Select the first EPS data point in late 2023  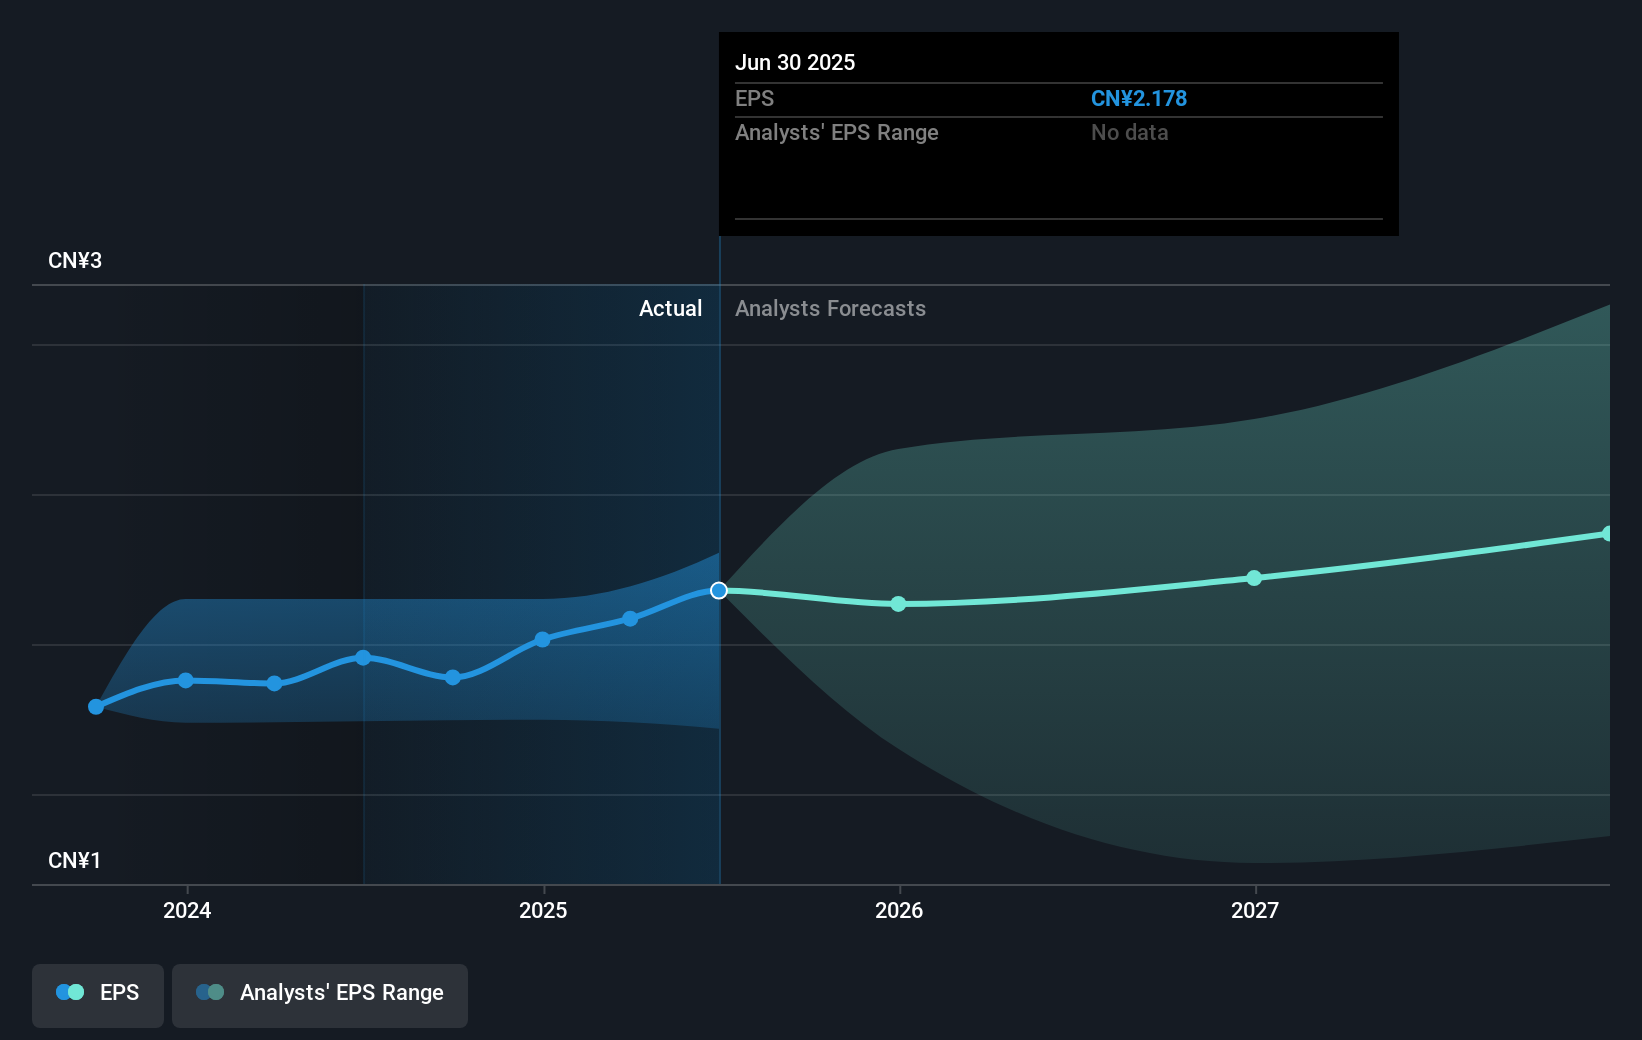coord(96,707)
